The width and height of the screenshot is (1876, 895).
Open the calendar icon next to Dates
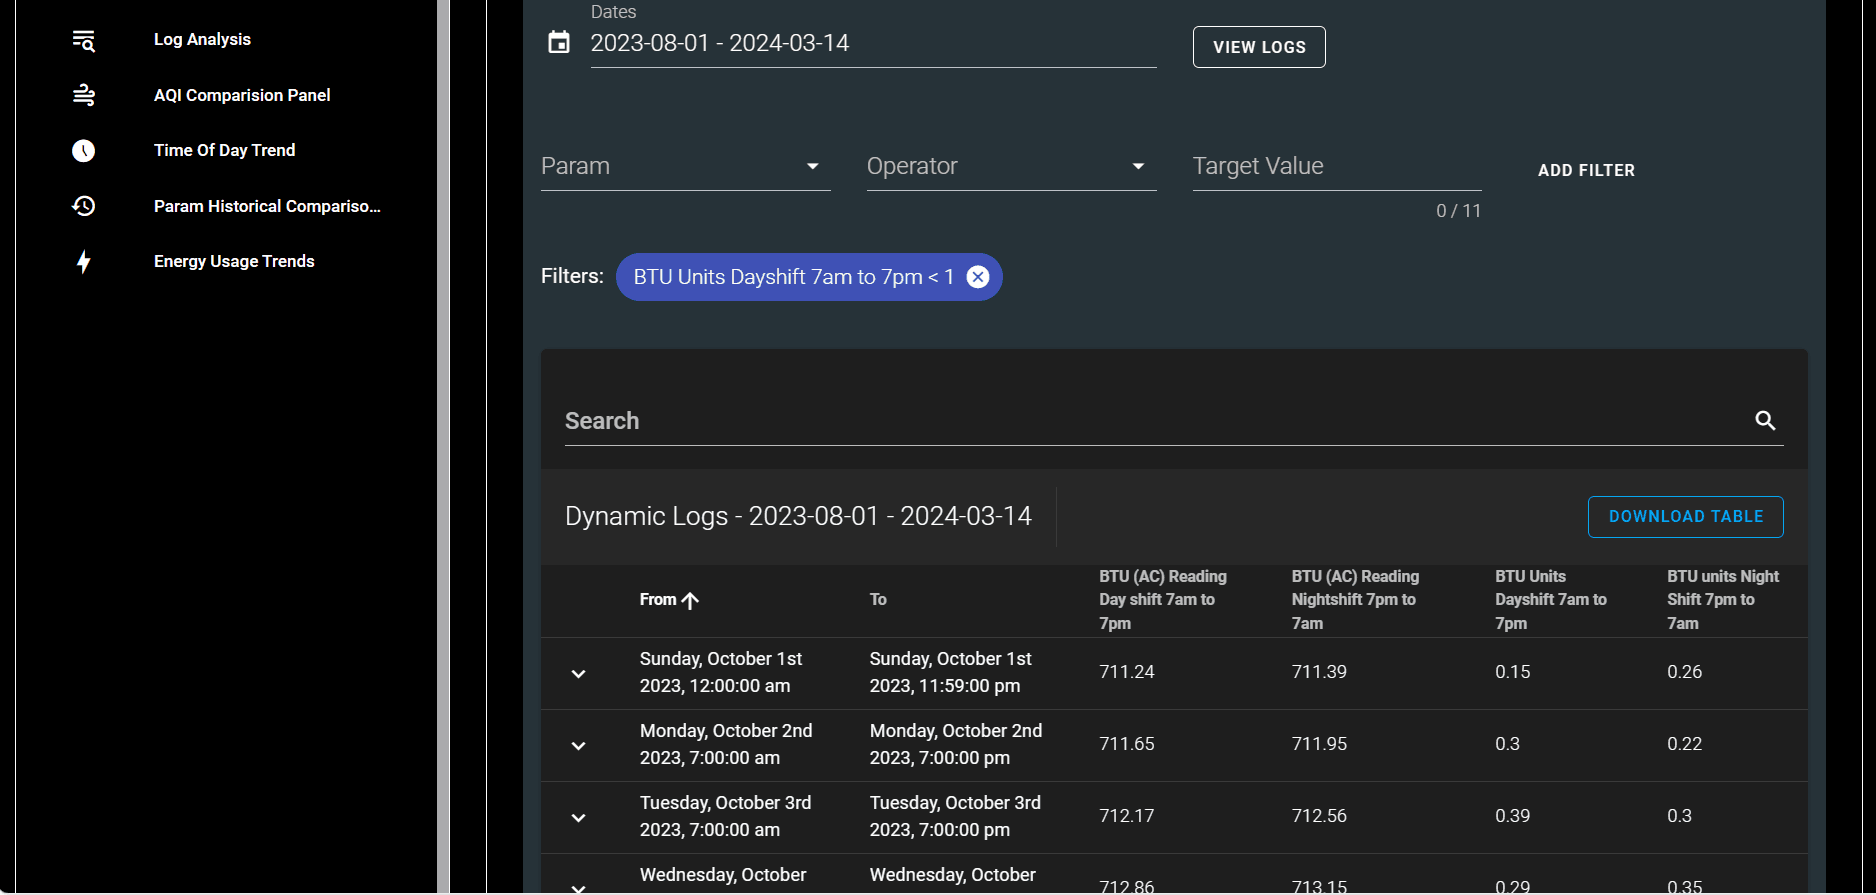tap(559, 43)
